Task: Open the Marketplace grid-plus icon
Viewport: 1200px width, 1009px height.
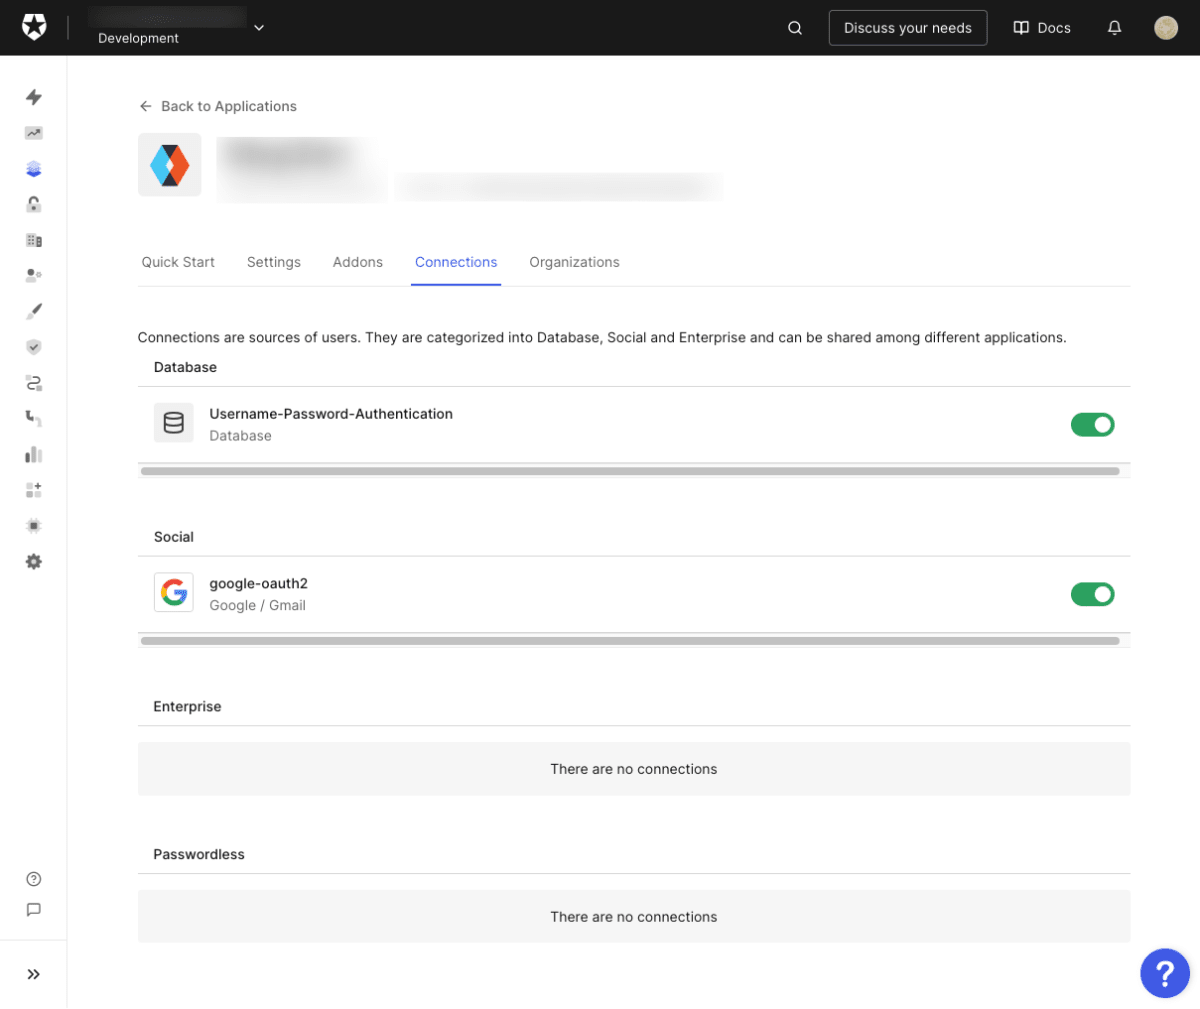Action: (x=34, y=490)
